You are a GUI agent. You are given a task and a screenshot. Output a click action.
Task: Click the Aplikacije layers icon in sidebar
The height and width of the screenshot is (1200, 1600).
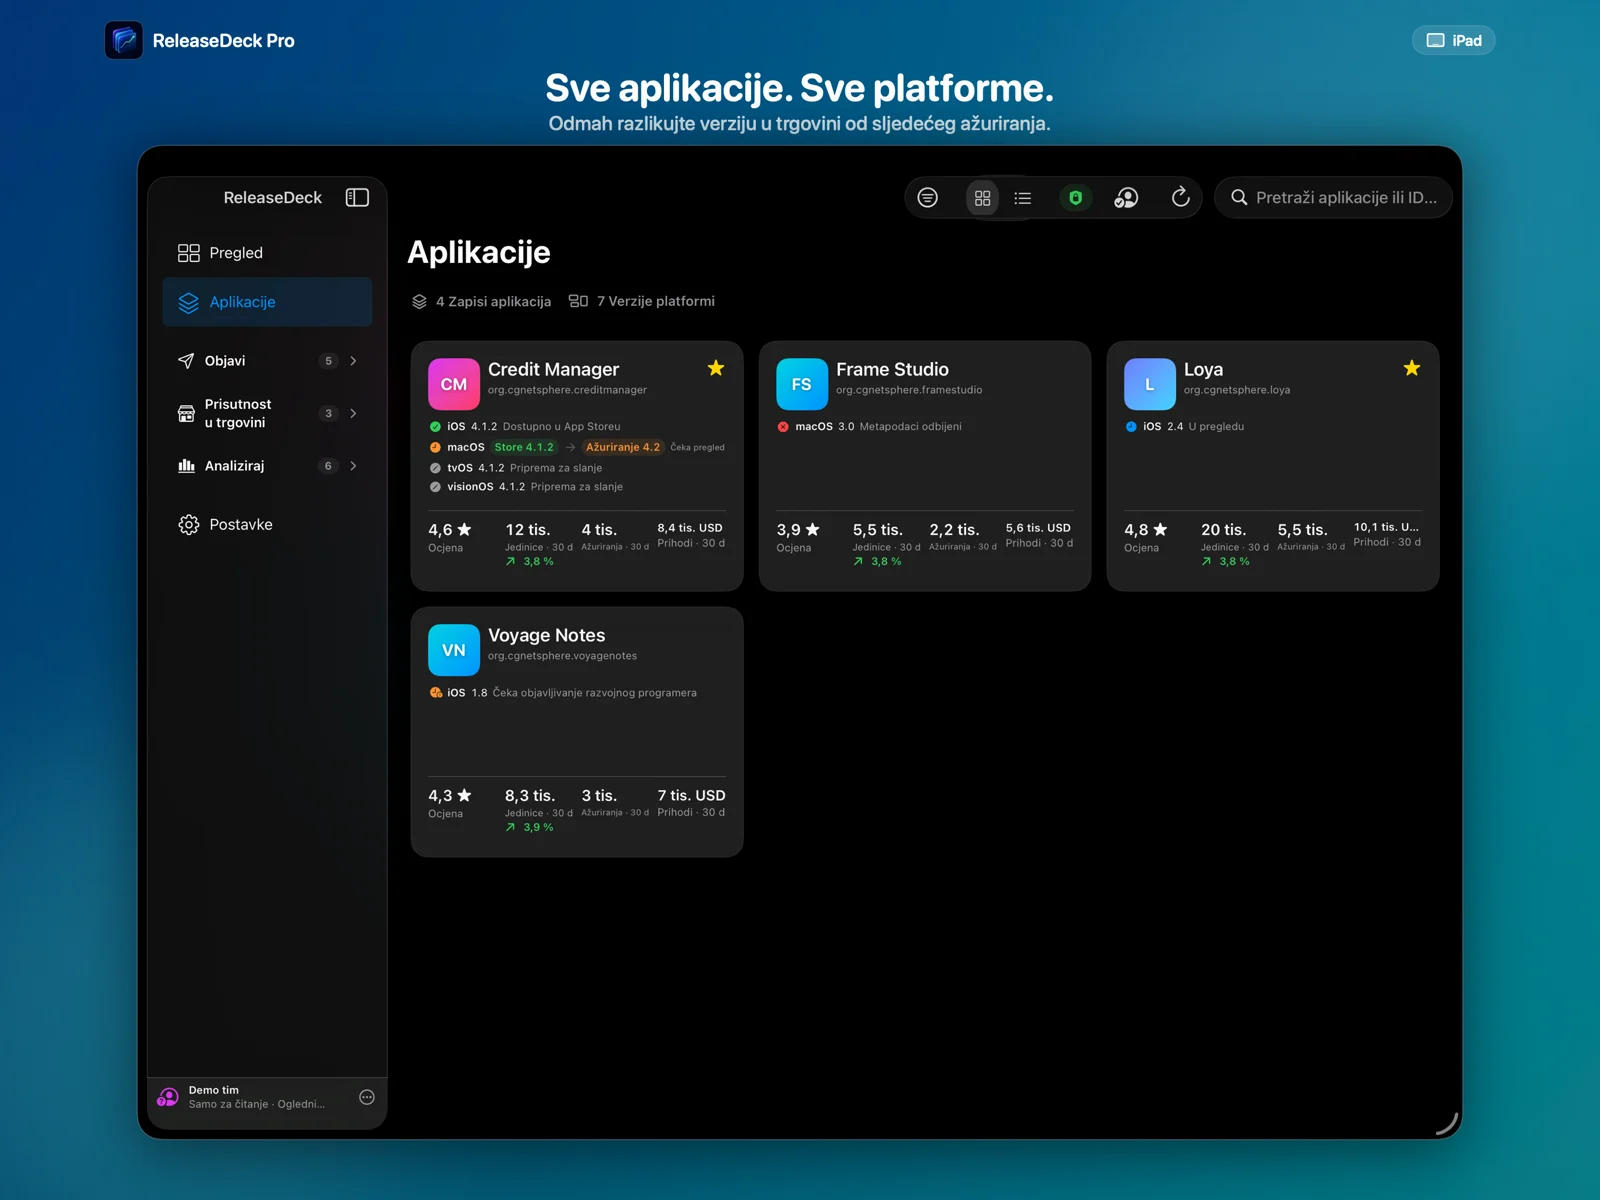click(188, 302)
